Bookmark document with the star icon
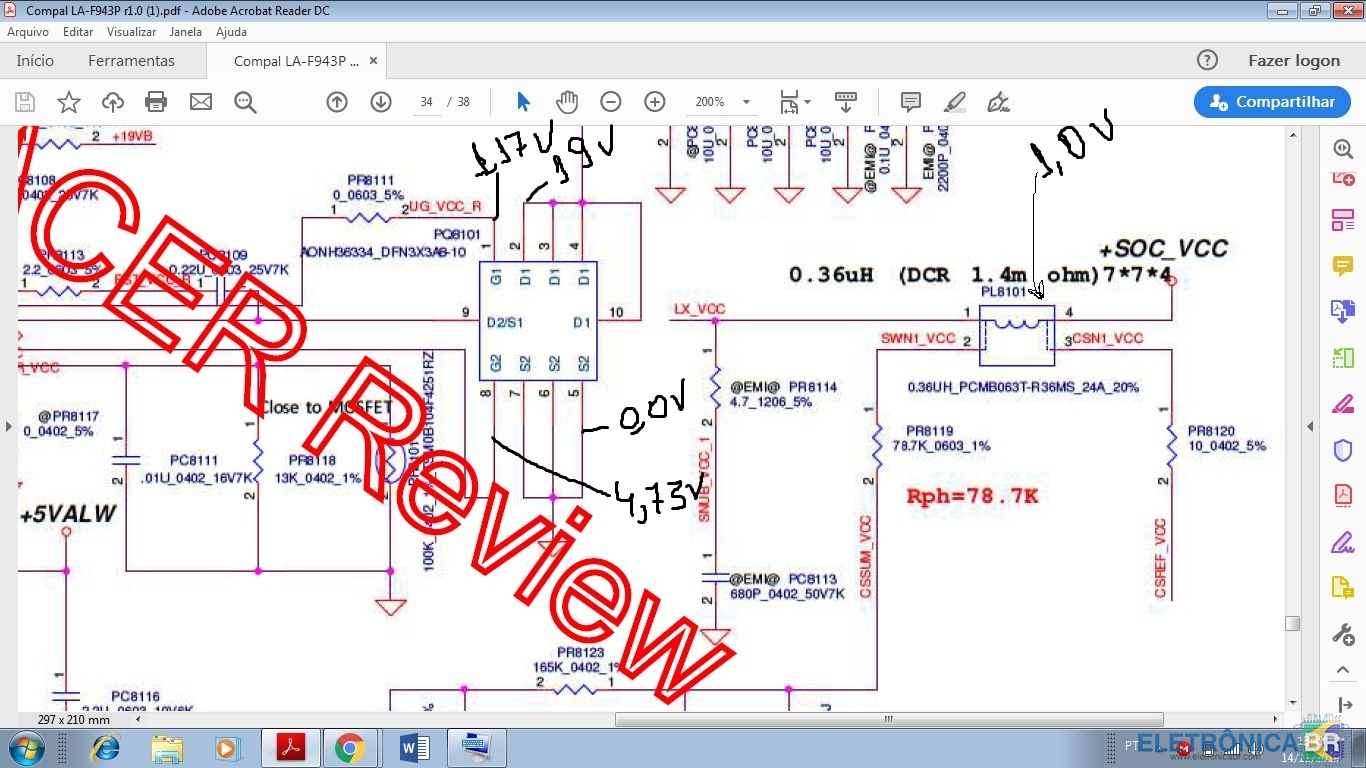The image size is (1366, 768). click(69, 102)
